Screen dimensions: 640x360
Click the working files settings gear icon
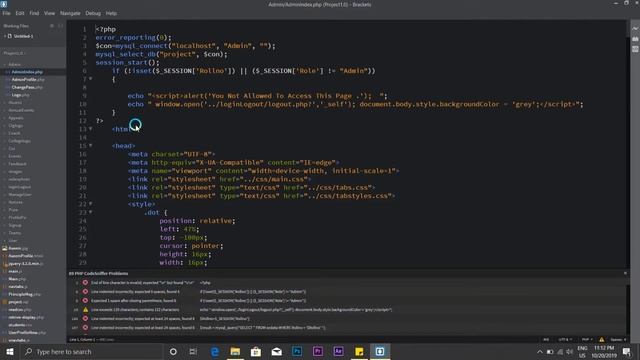(52, 26)
